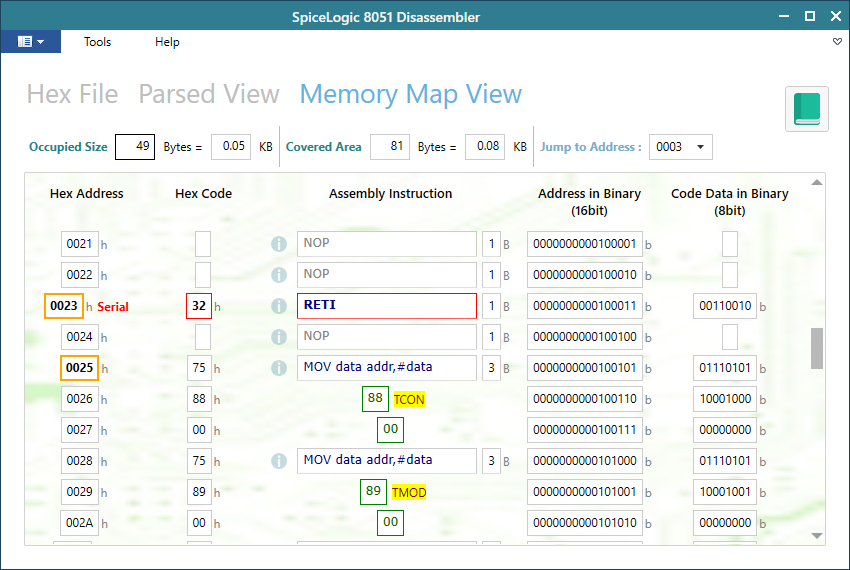Image resolution: width=850 pixels, height=570 pixels.
Task: Select hex address 0029 cell
Action: (80, 491)
